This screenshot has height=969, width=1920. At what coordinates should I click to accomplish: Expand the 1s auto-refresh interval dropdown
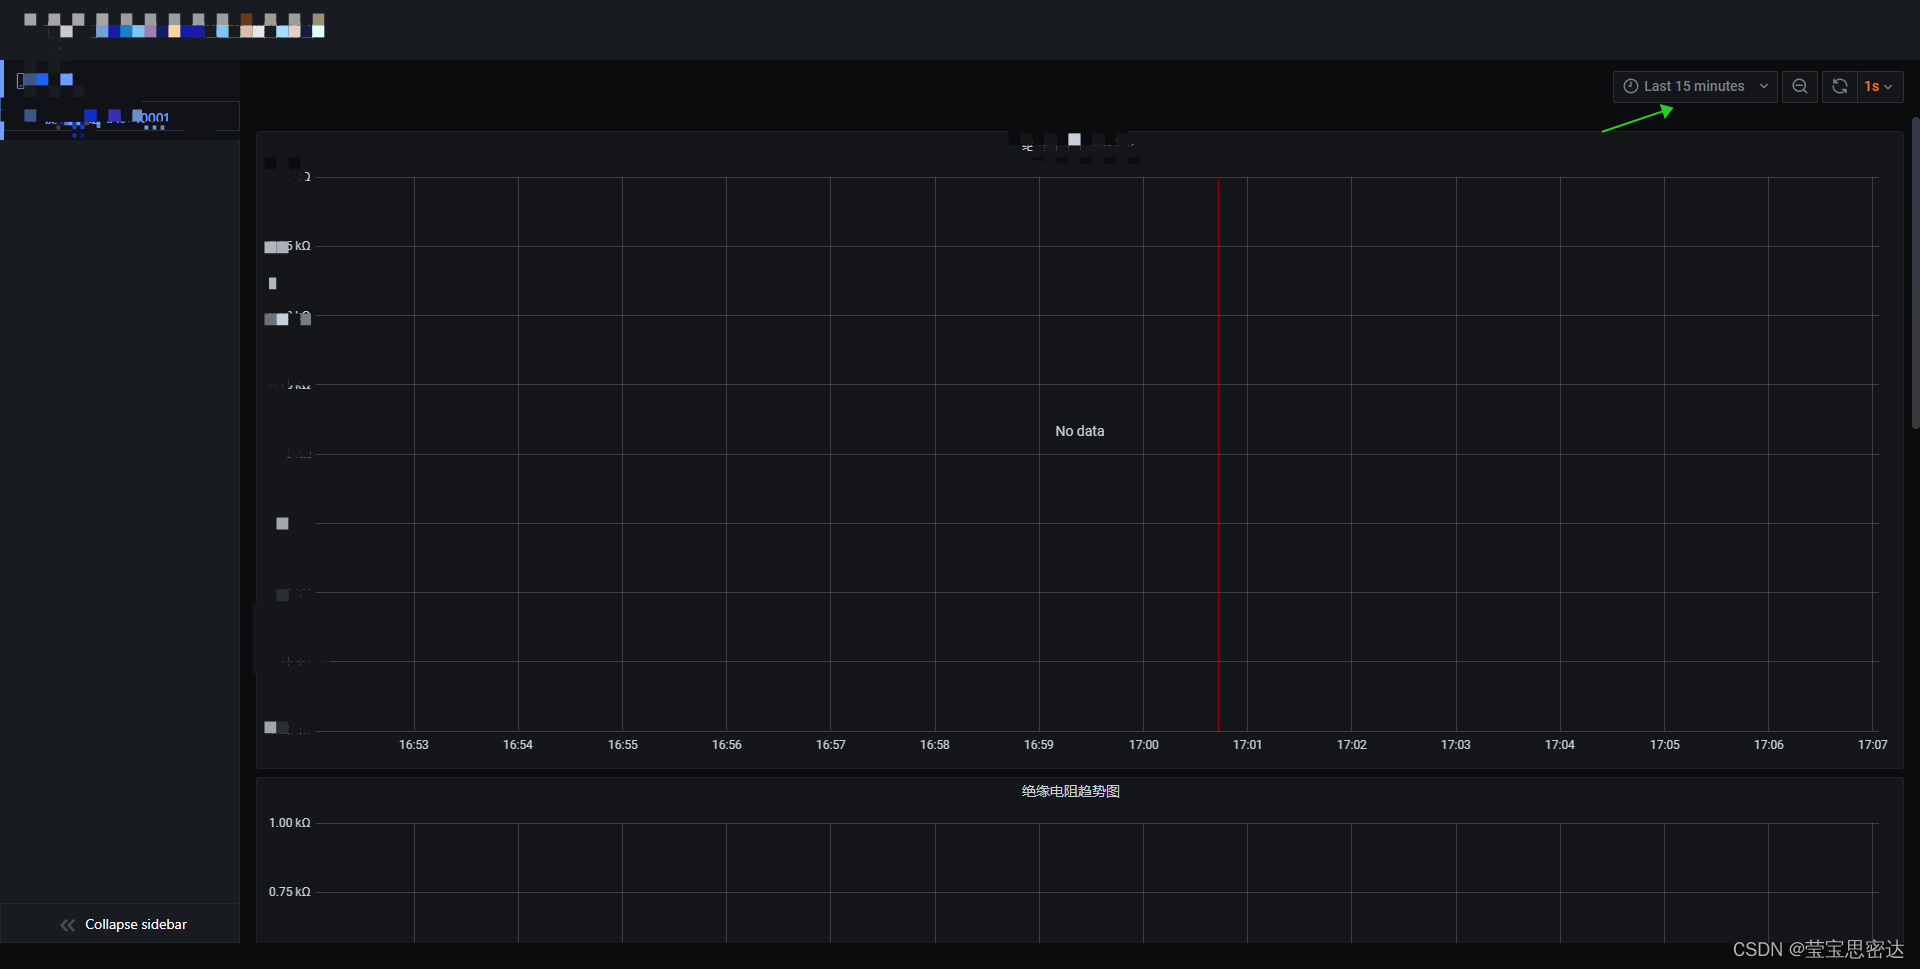click(x=1876, y=86)
